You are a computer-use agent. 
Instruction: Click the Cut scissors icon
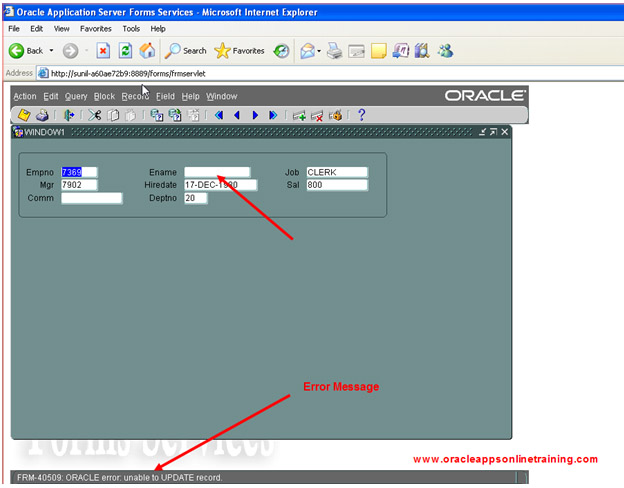coord(95,115)
